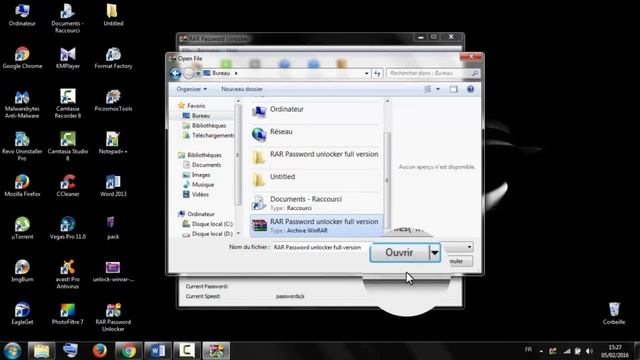The image size is (640, 360).
Task: Open the view options dropdown arrow
Action: click(438, 89)
